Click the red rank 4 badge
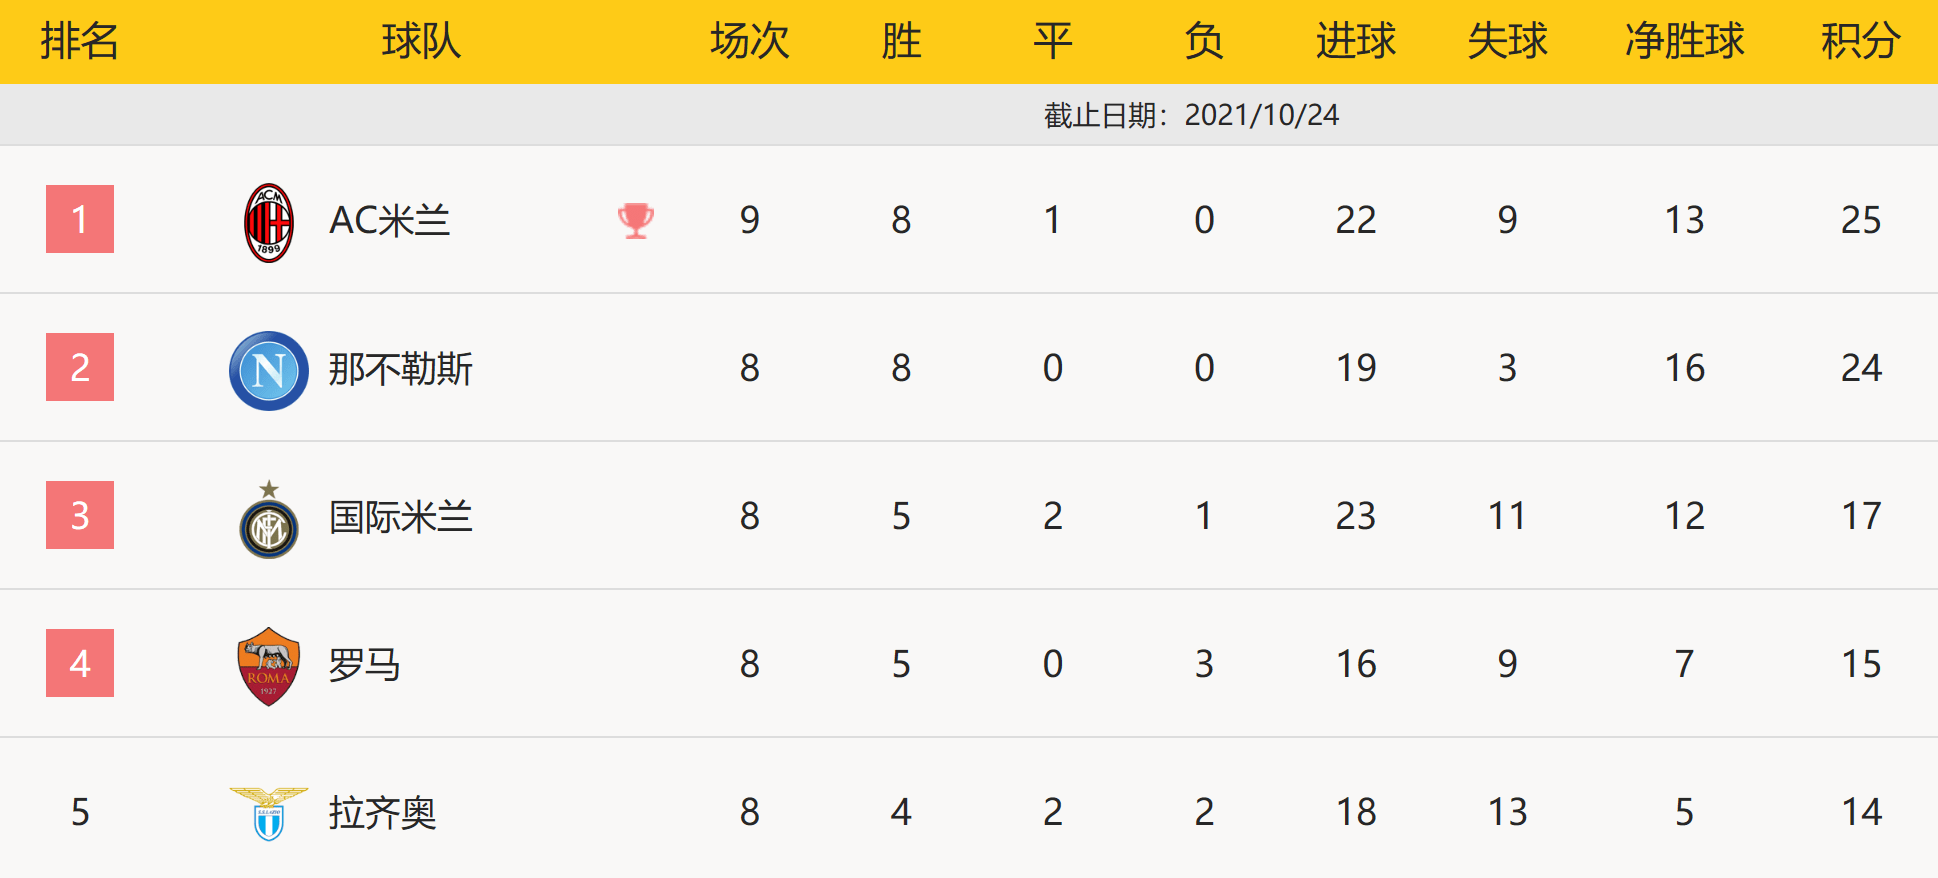This screenshot has width=1938, height=878. tap(80, 663)
